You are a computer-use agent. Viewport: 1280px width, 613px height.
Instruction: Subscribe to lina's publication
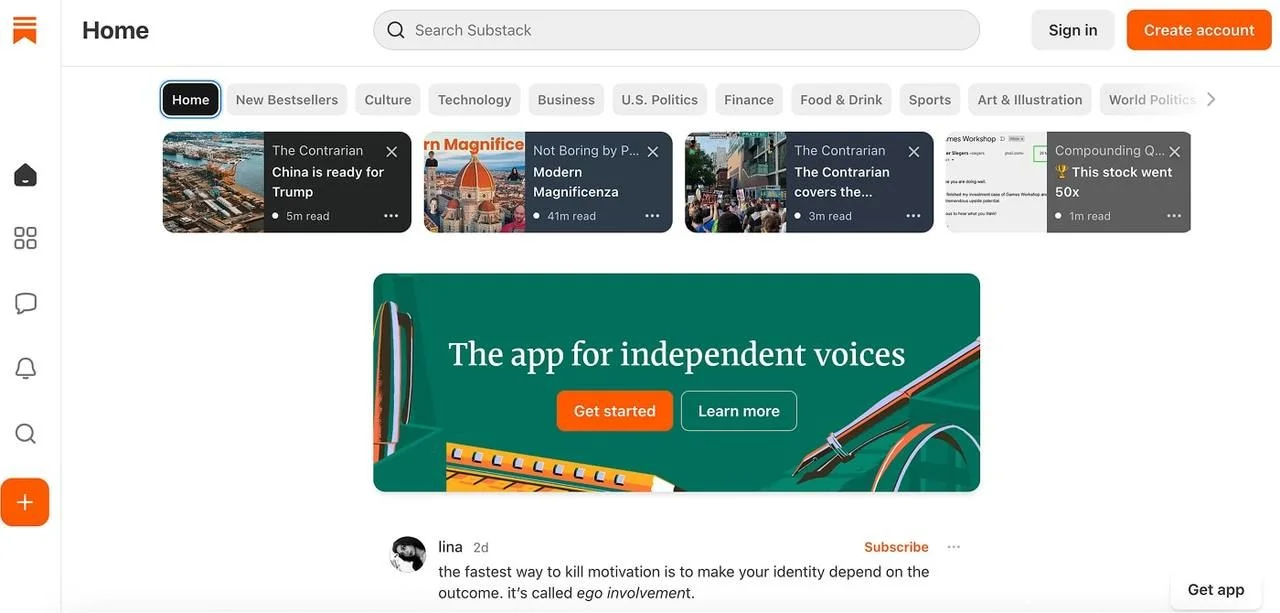895,546
